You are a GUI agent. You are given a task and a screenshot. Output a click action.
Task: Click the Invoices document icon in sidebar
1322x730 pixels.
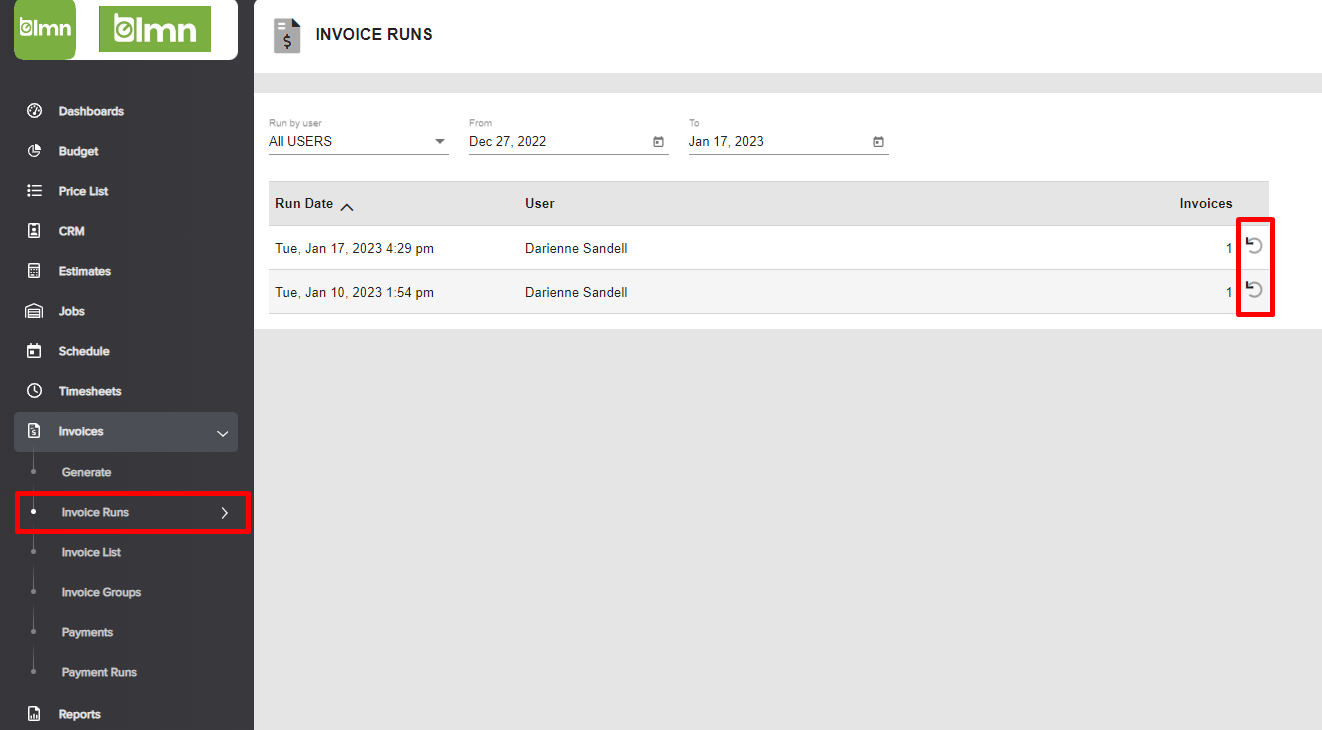click(34, 431)
